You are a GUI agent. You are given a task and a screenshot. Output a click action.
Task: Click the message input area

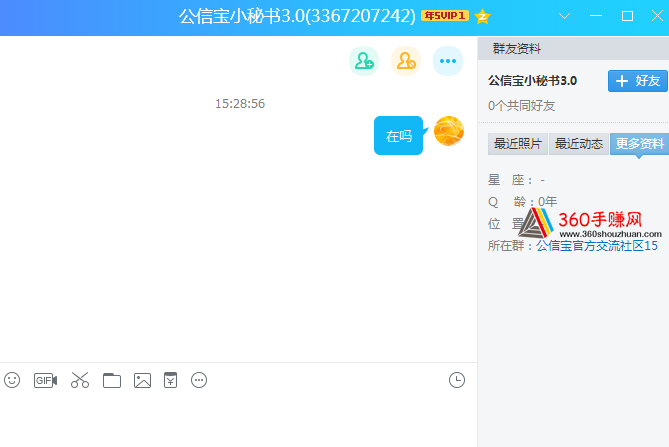pyautogui.click(x=238, y=420)
